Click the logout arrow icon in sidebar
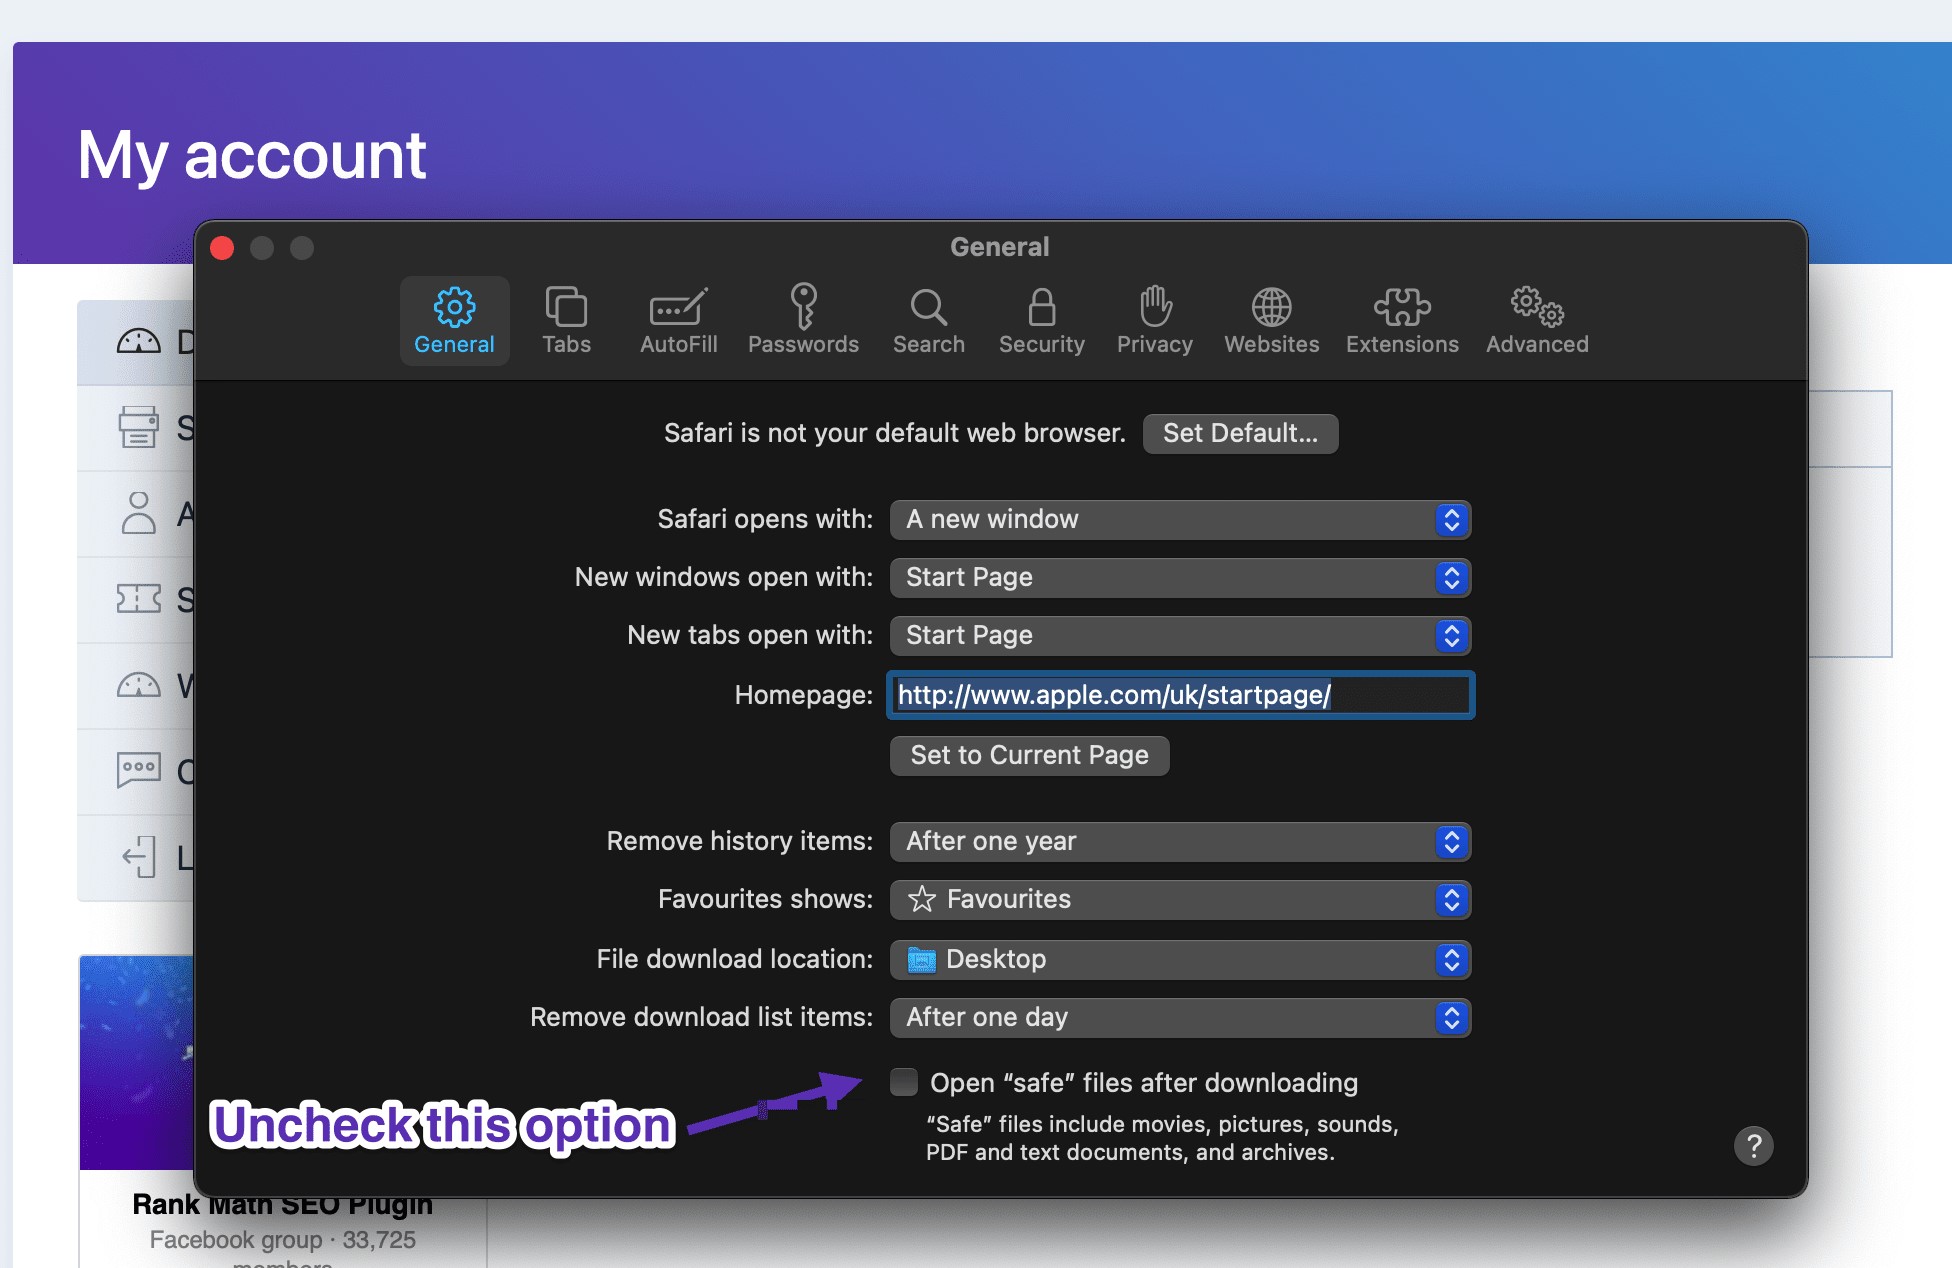Screen dimensions: 1952x1268 point(138,857)
